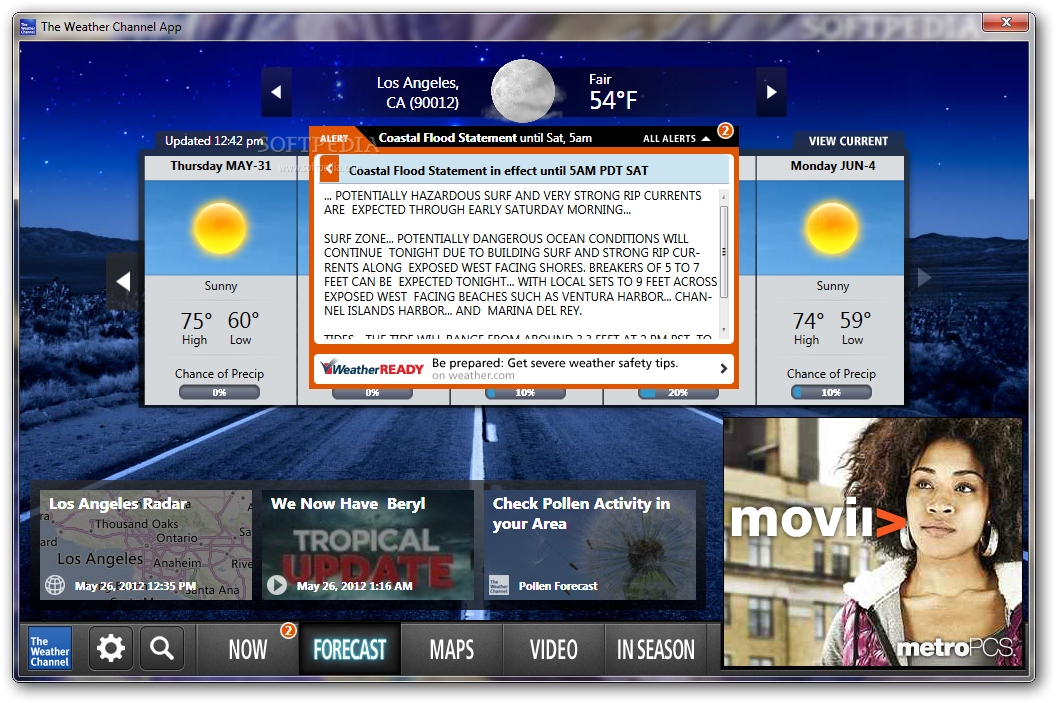Viewport: 1056px width, 703px height.
Task: Collapse the ALL ALERTS dropdown
Action: 676,138
